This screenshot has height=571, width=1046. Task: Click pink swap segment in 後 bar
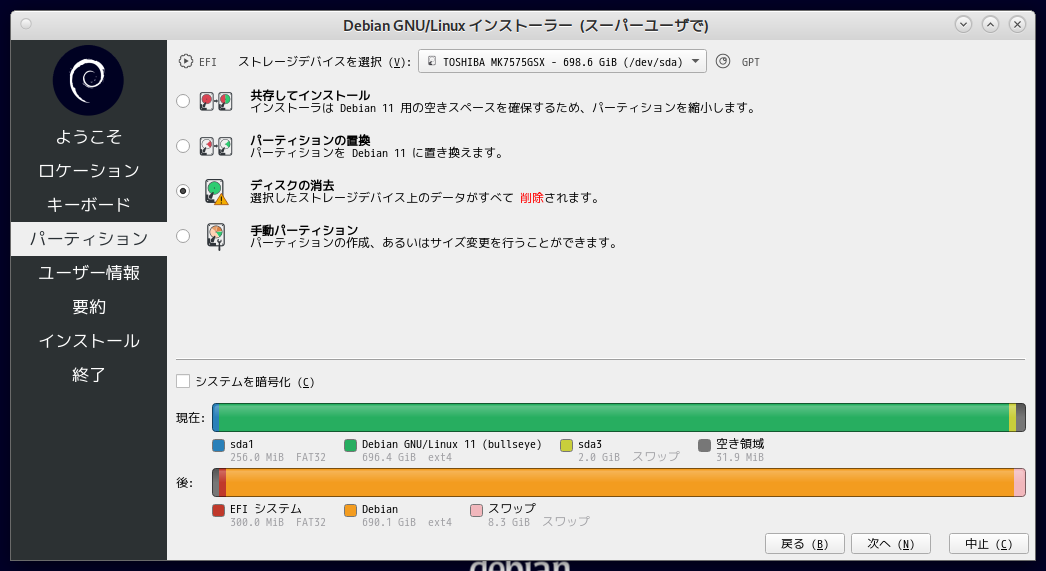point(1019,482)
